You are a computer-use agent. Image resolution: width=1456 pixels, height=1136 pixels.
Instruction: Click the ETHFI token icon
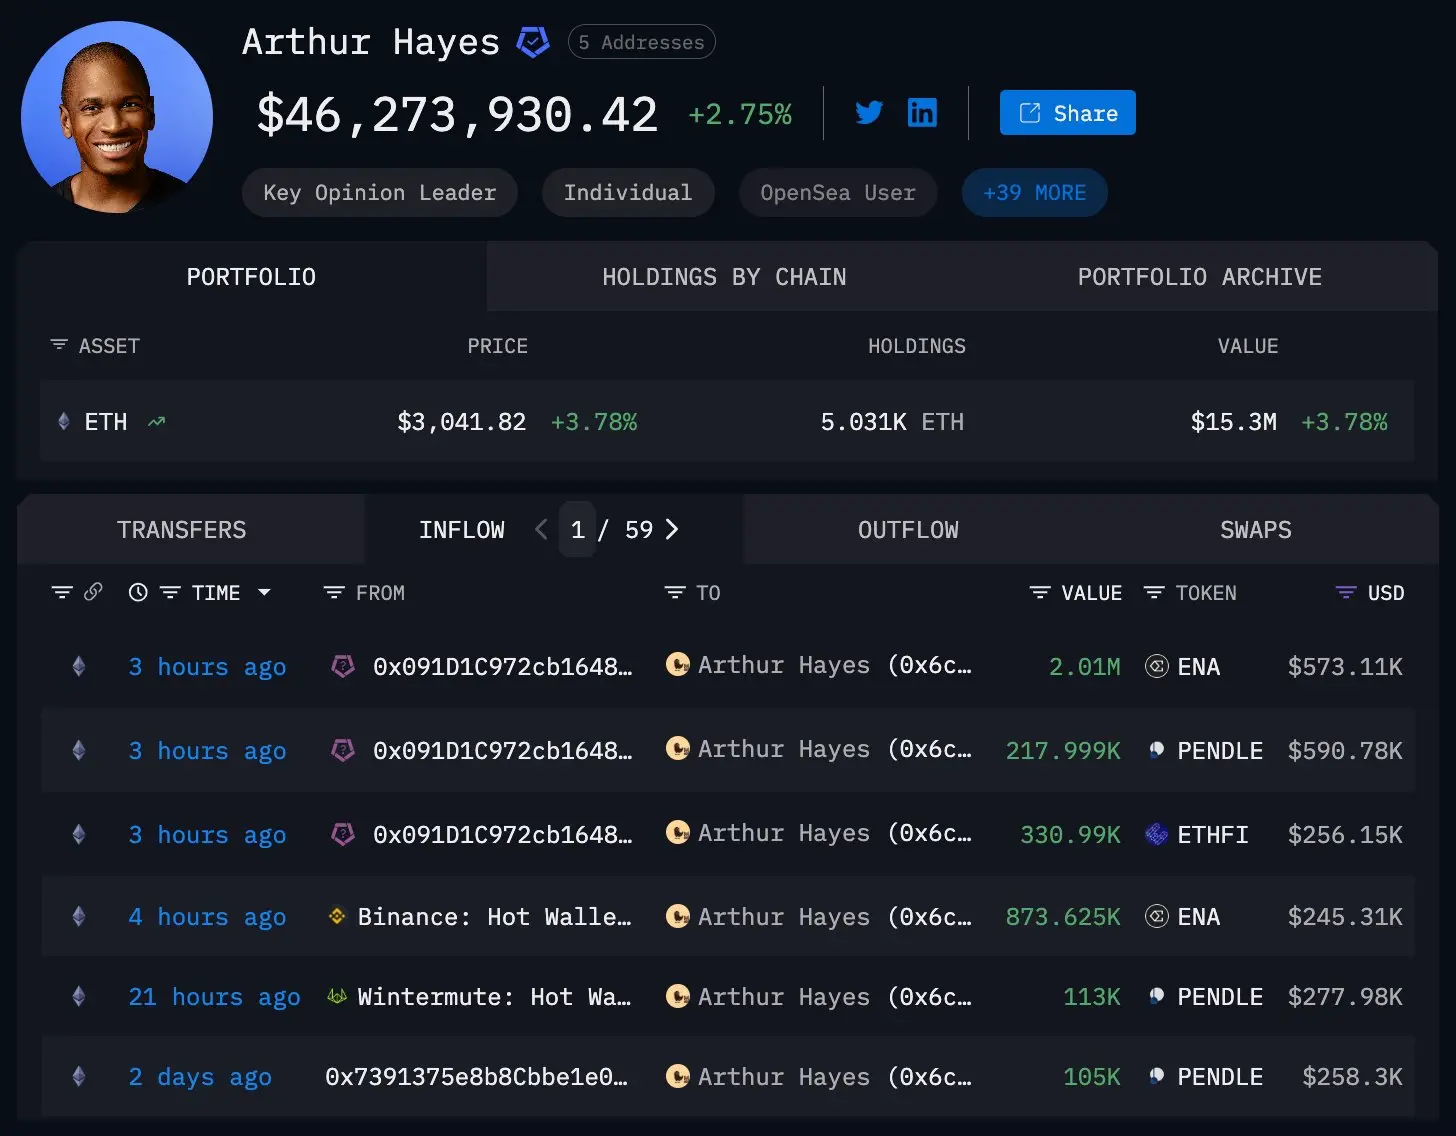[1157, 834]
